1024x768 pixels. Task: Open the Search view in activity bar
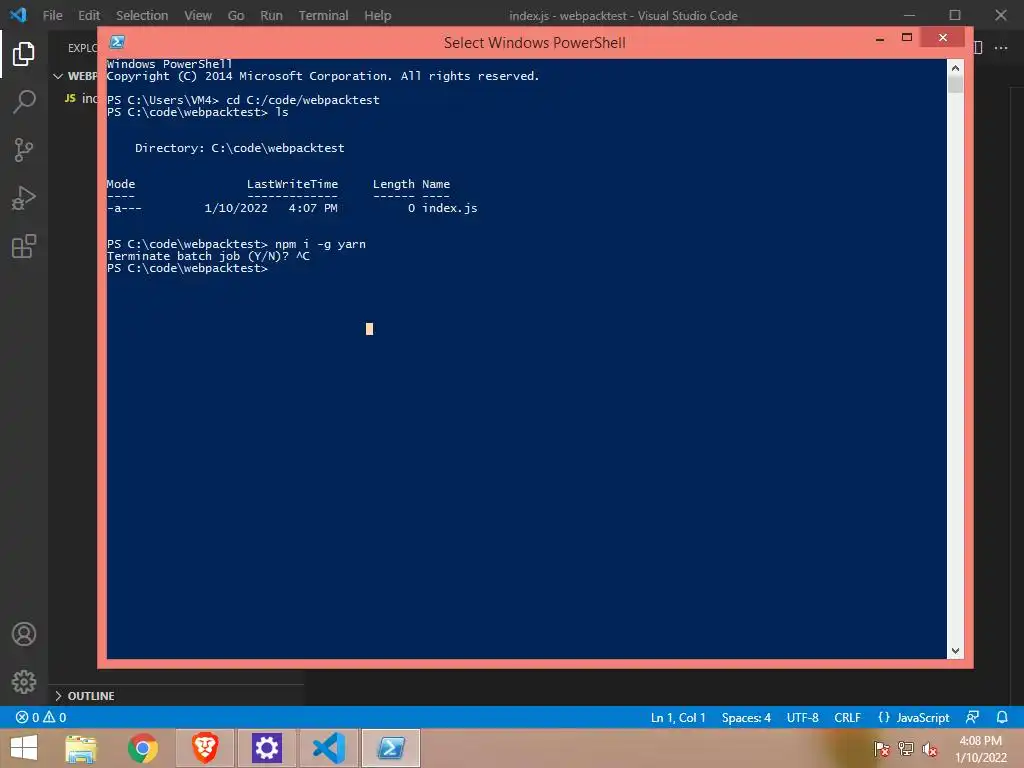tap(24, 102)
